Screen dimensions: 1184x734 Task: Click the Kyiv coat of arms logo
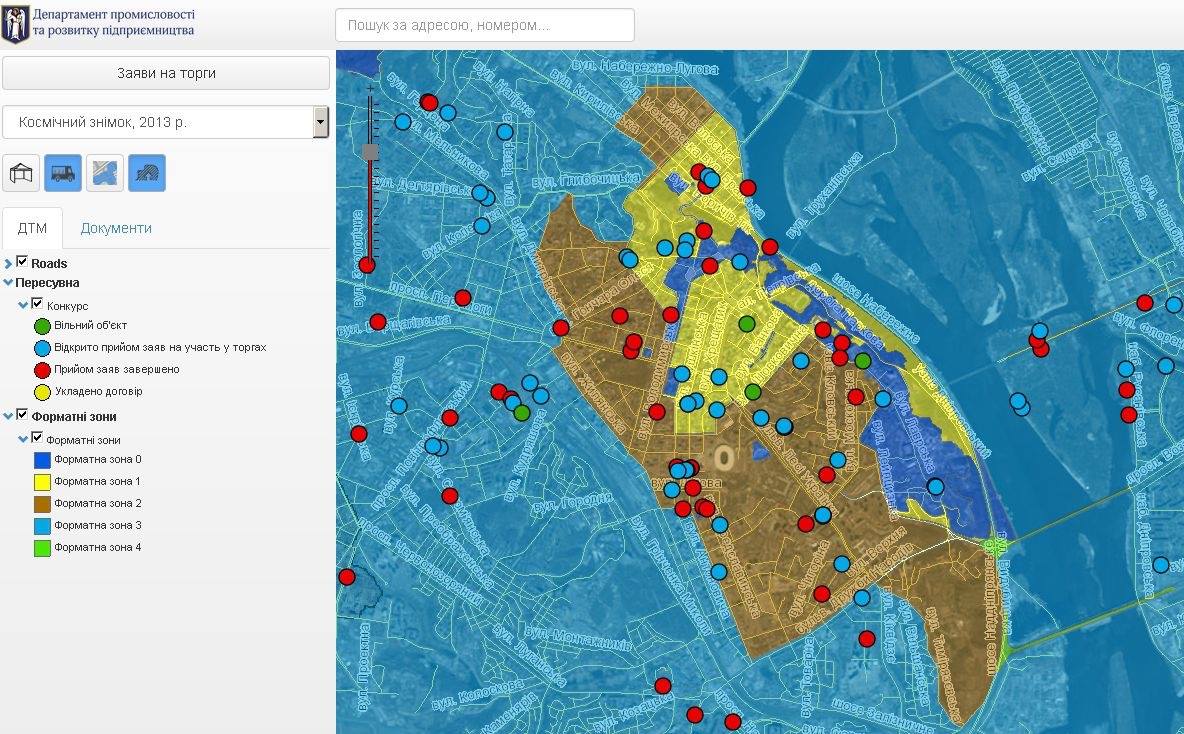[15, 23]
